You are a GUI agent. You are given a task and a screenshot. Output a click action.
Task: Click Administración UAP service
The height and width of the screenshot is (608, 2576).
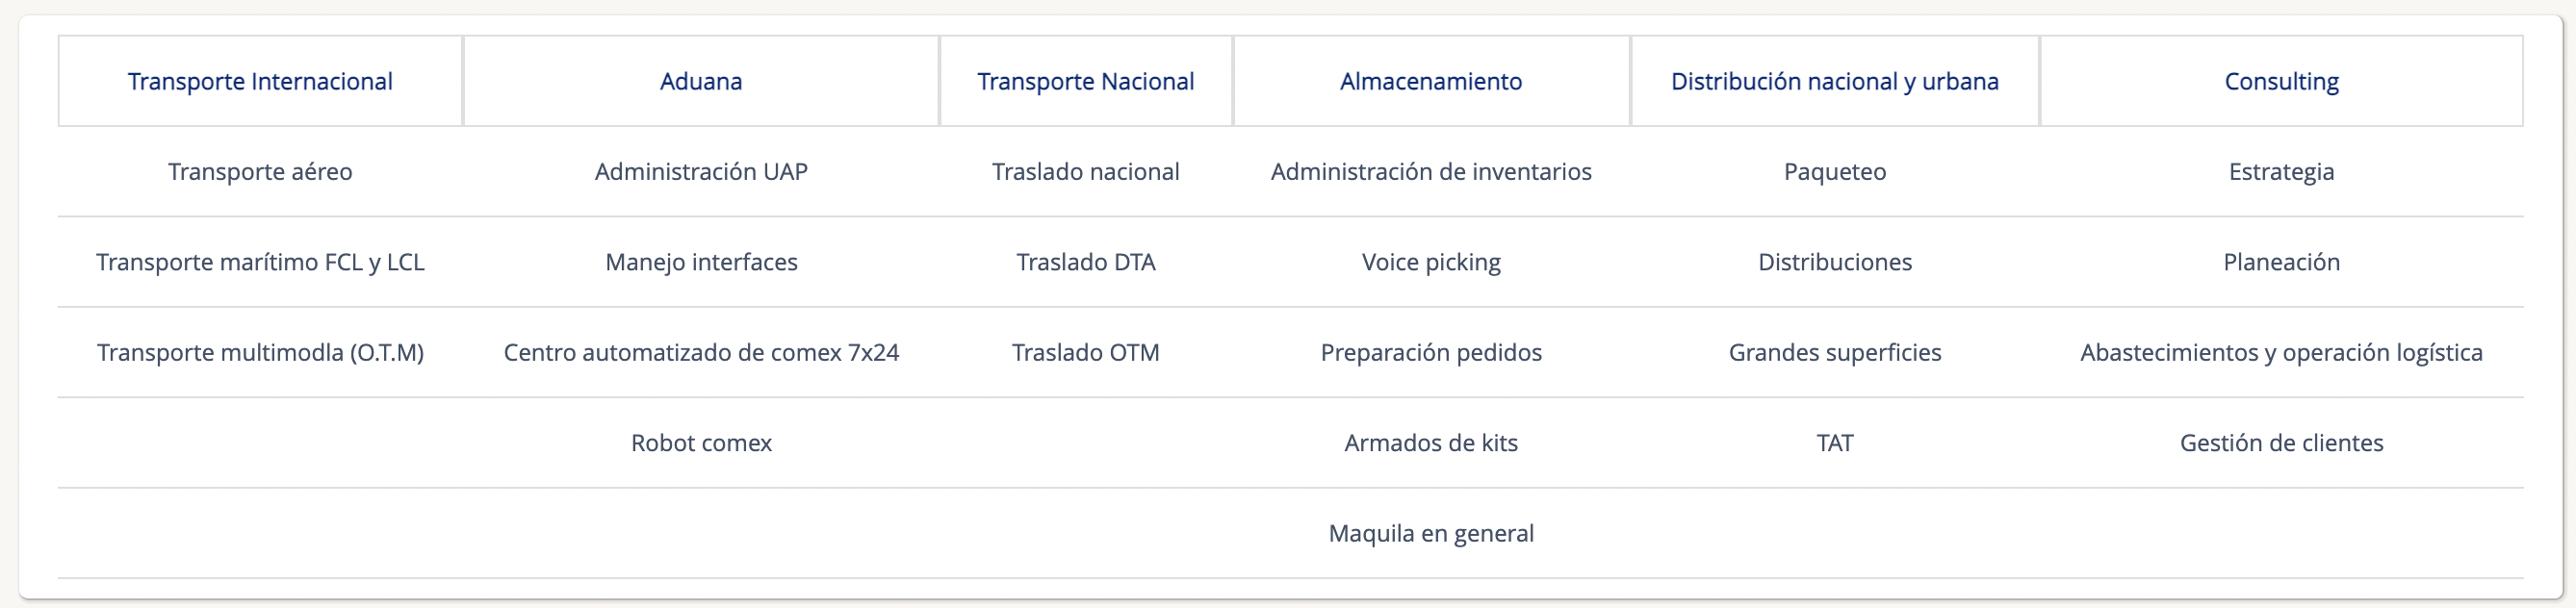701,172
